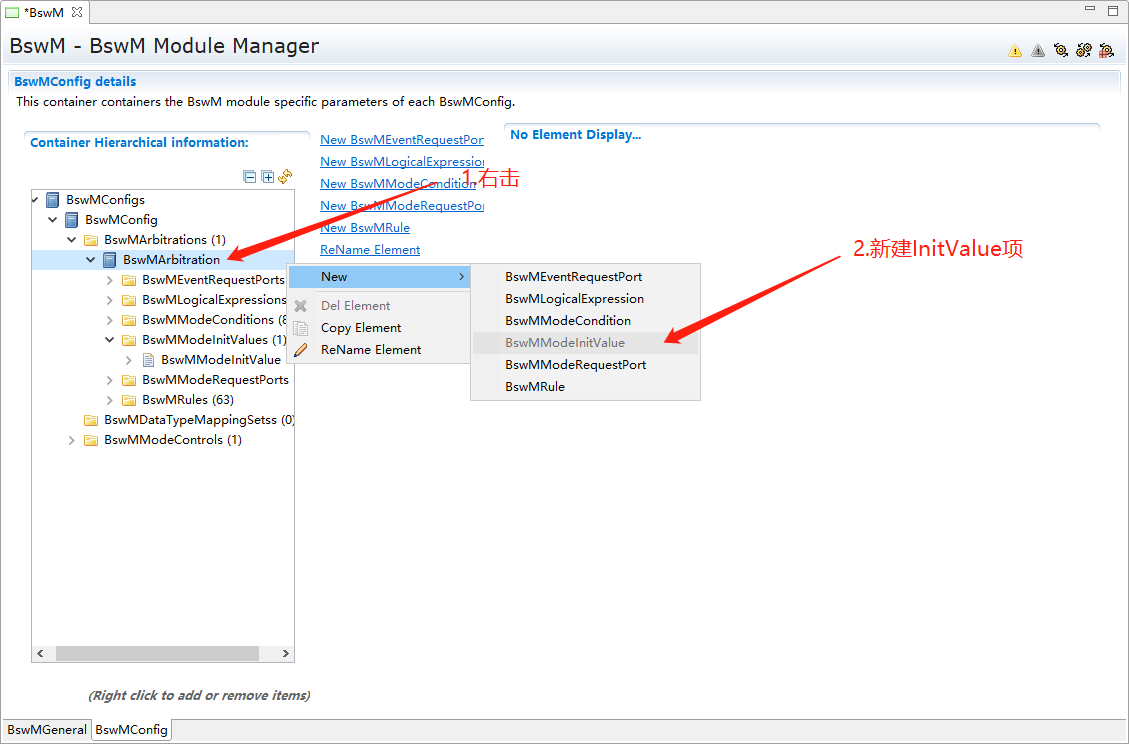Click the double gear generate icon
This screenshot has width=1129, height=744.
(x=1083, y=50)
